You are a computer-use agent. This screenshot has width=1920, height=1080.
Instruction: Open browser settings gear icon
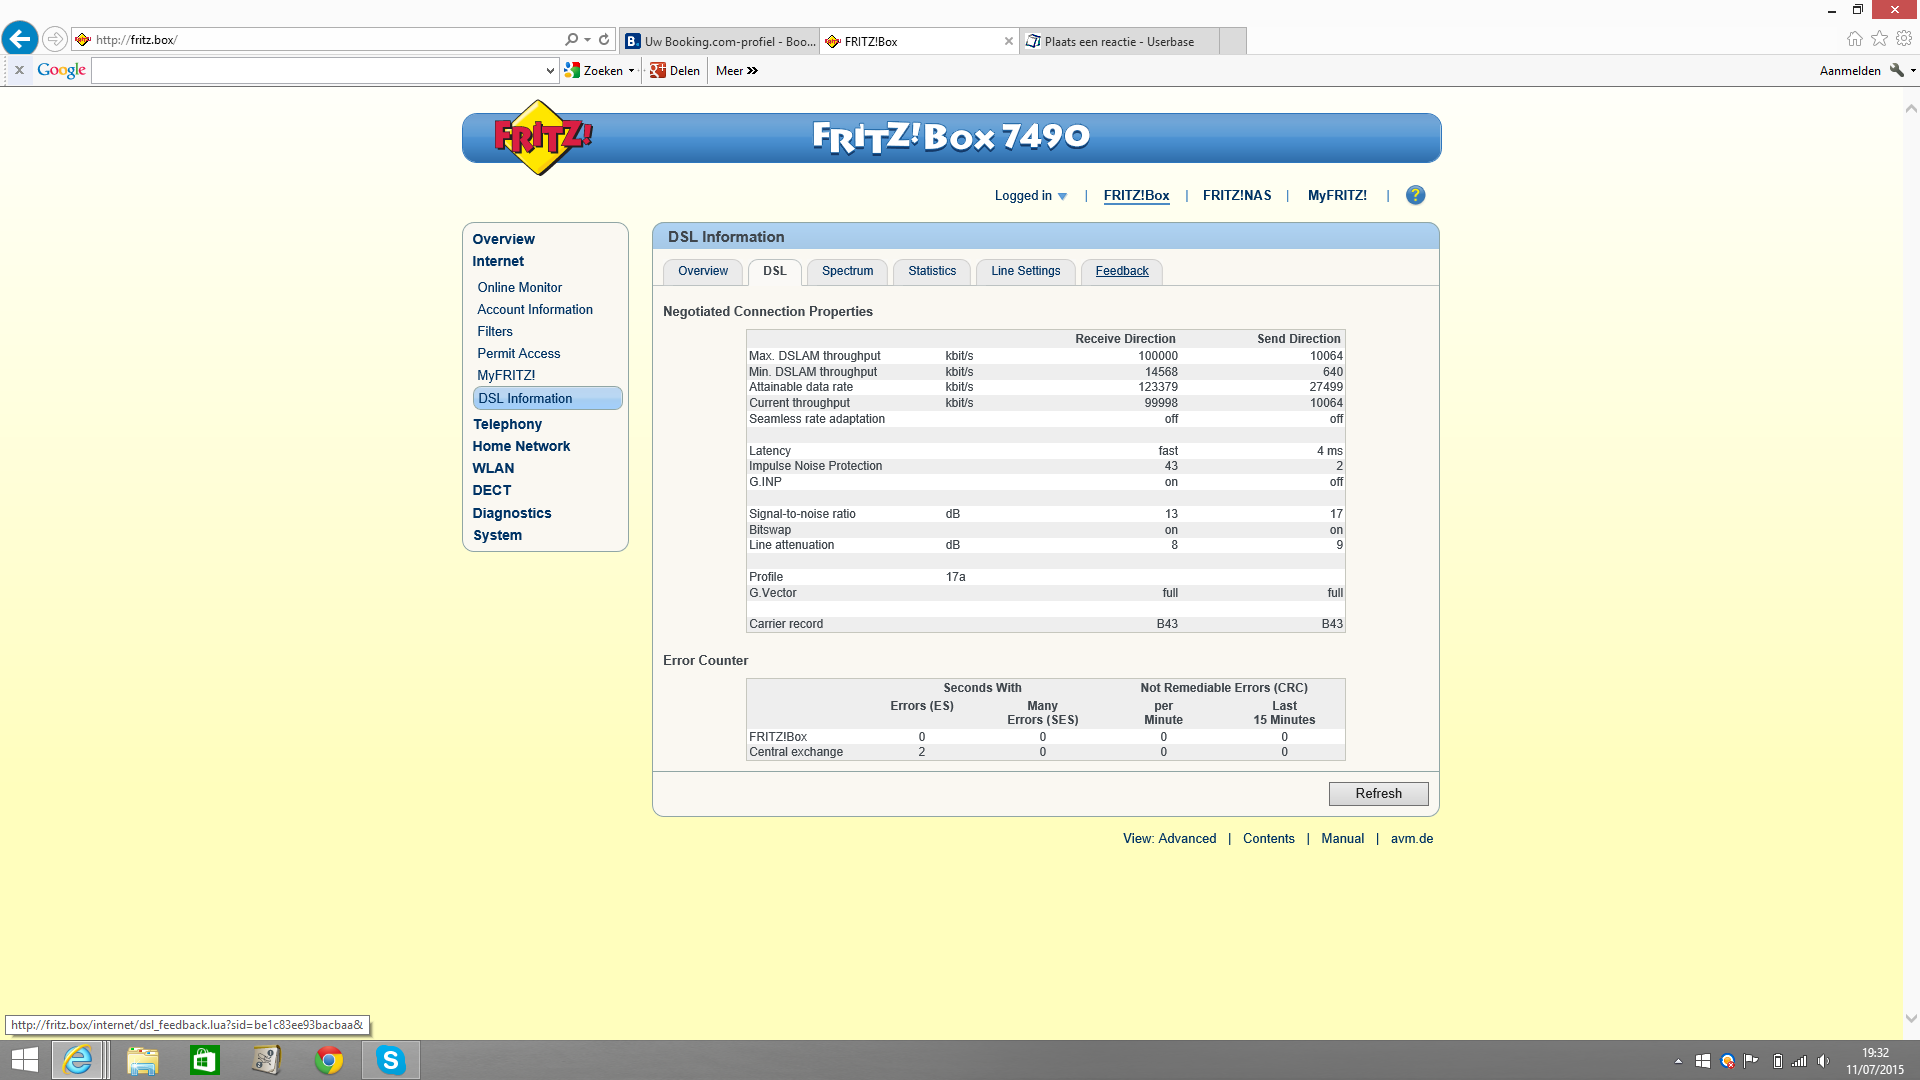pos(1904,38)
